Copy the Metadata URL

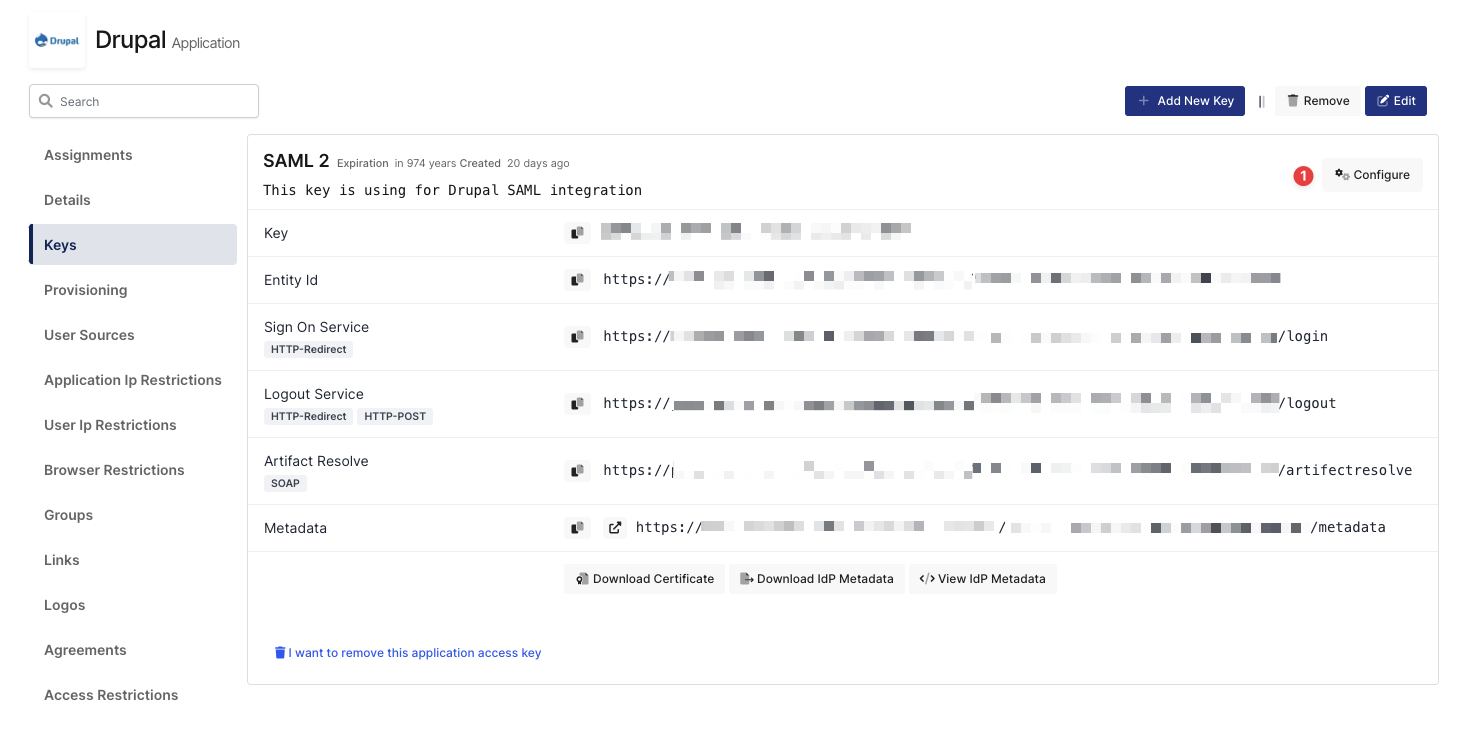pyautogui.click(x=577, y=527)
